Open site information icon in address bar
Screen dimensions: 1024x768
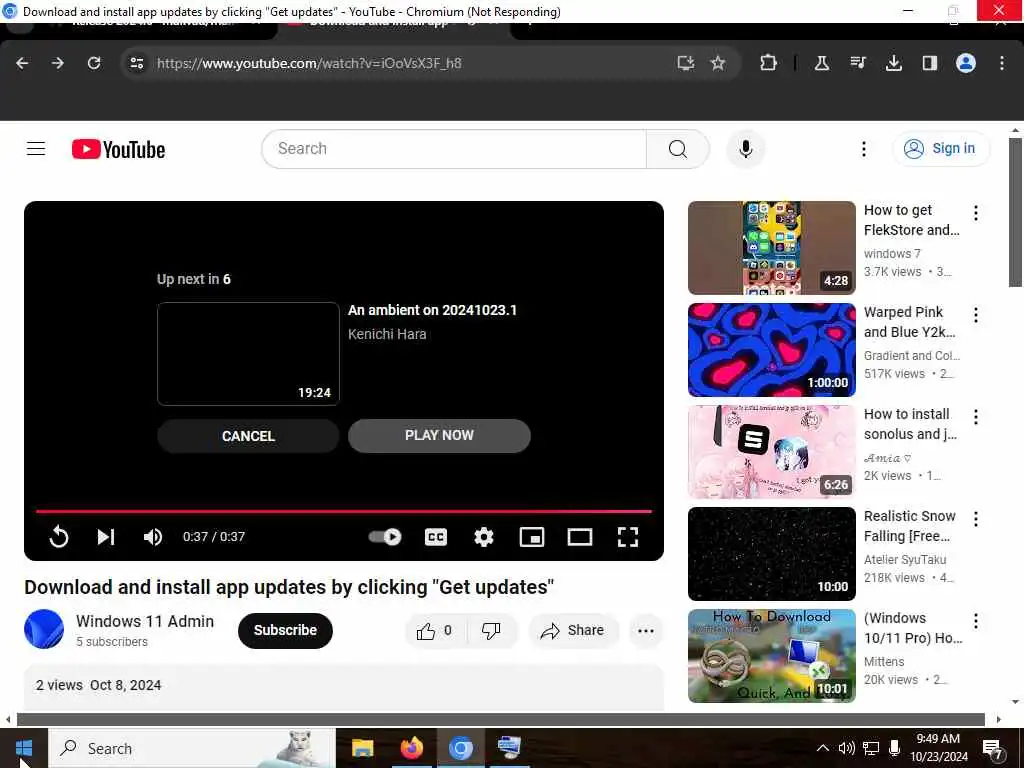[136, 63]
